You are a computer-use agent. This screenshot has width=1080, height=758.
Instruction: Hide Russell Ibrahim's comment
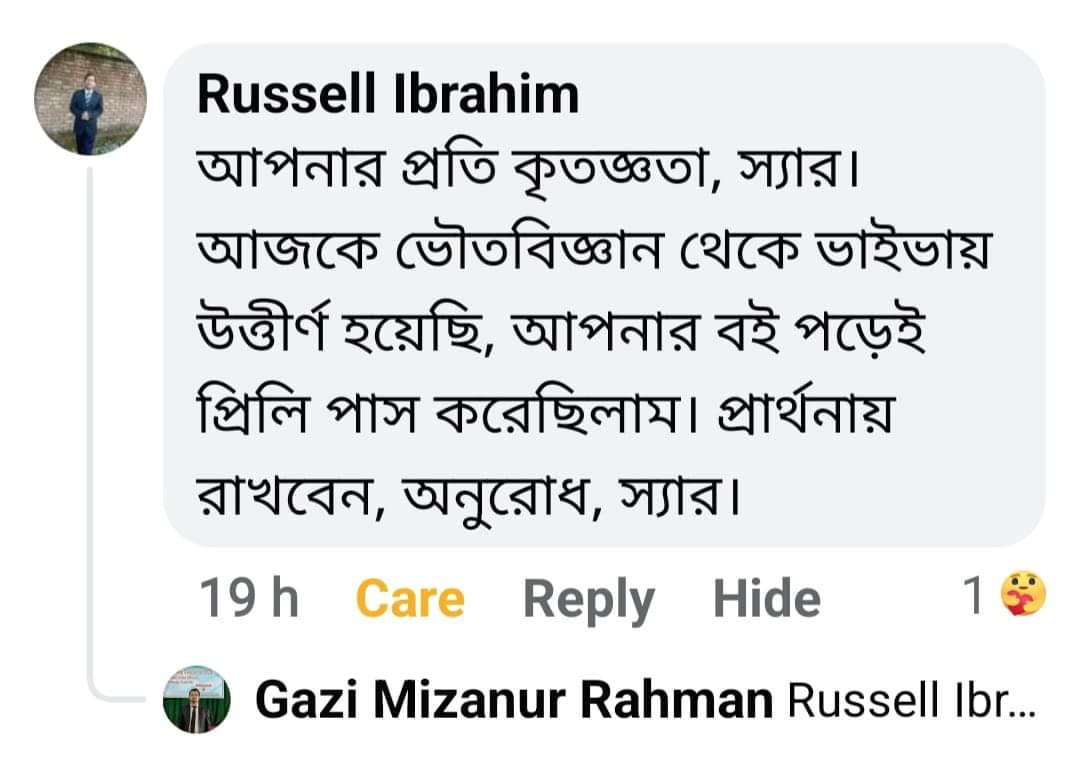pos(766,599)
